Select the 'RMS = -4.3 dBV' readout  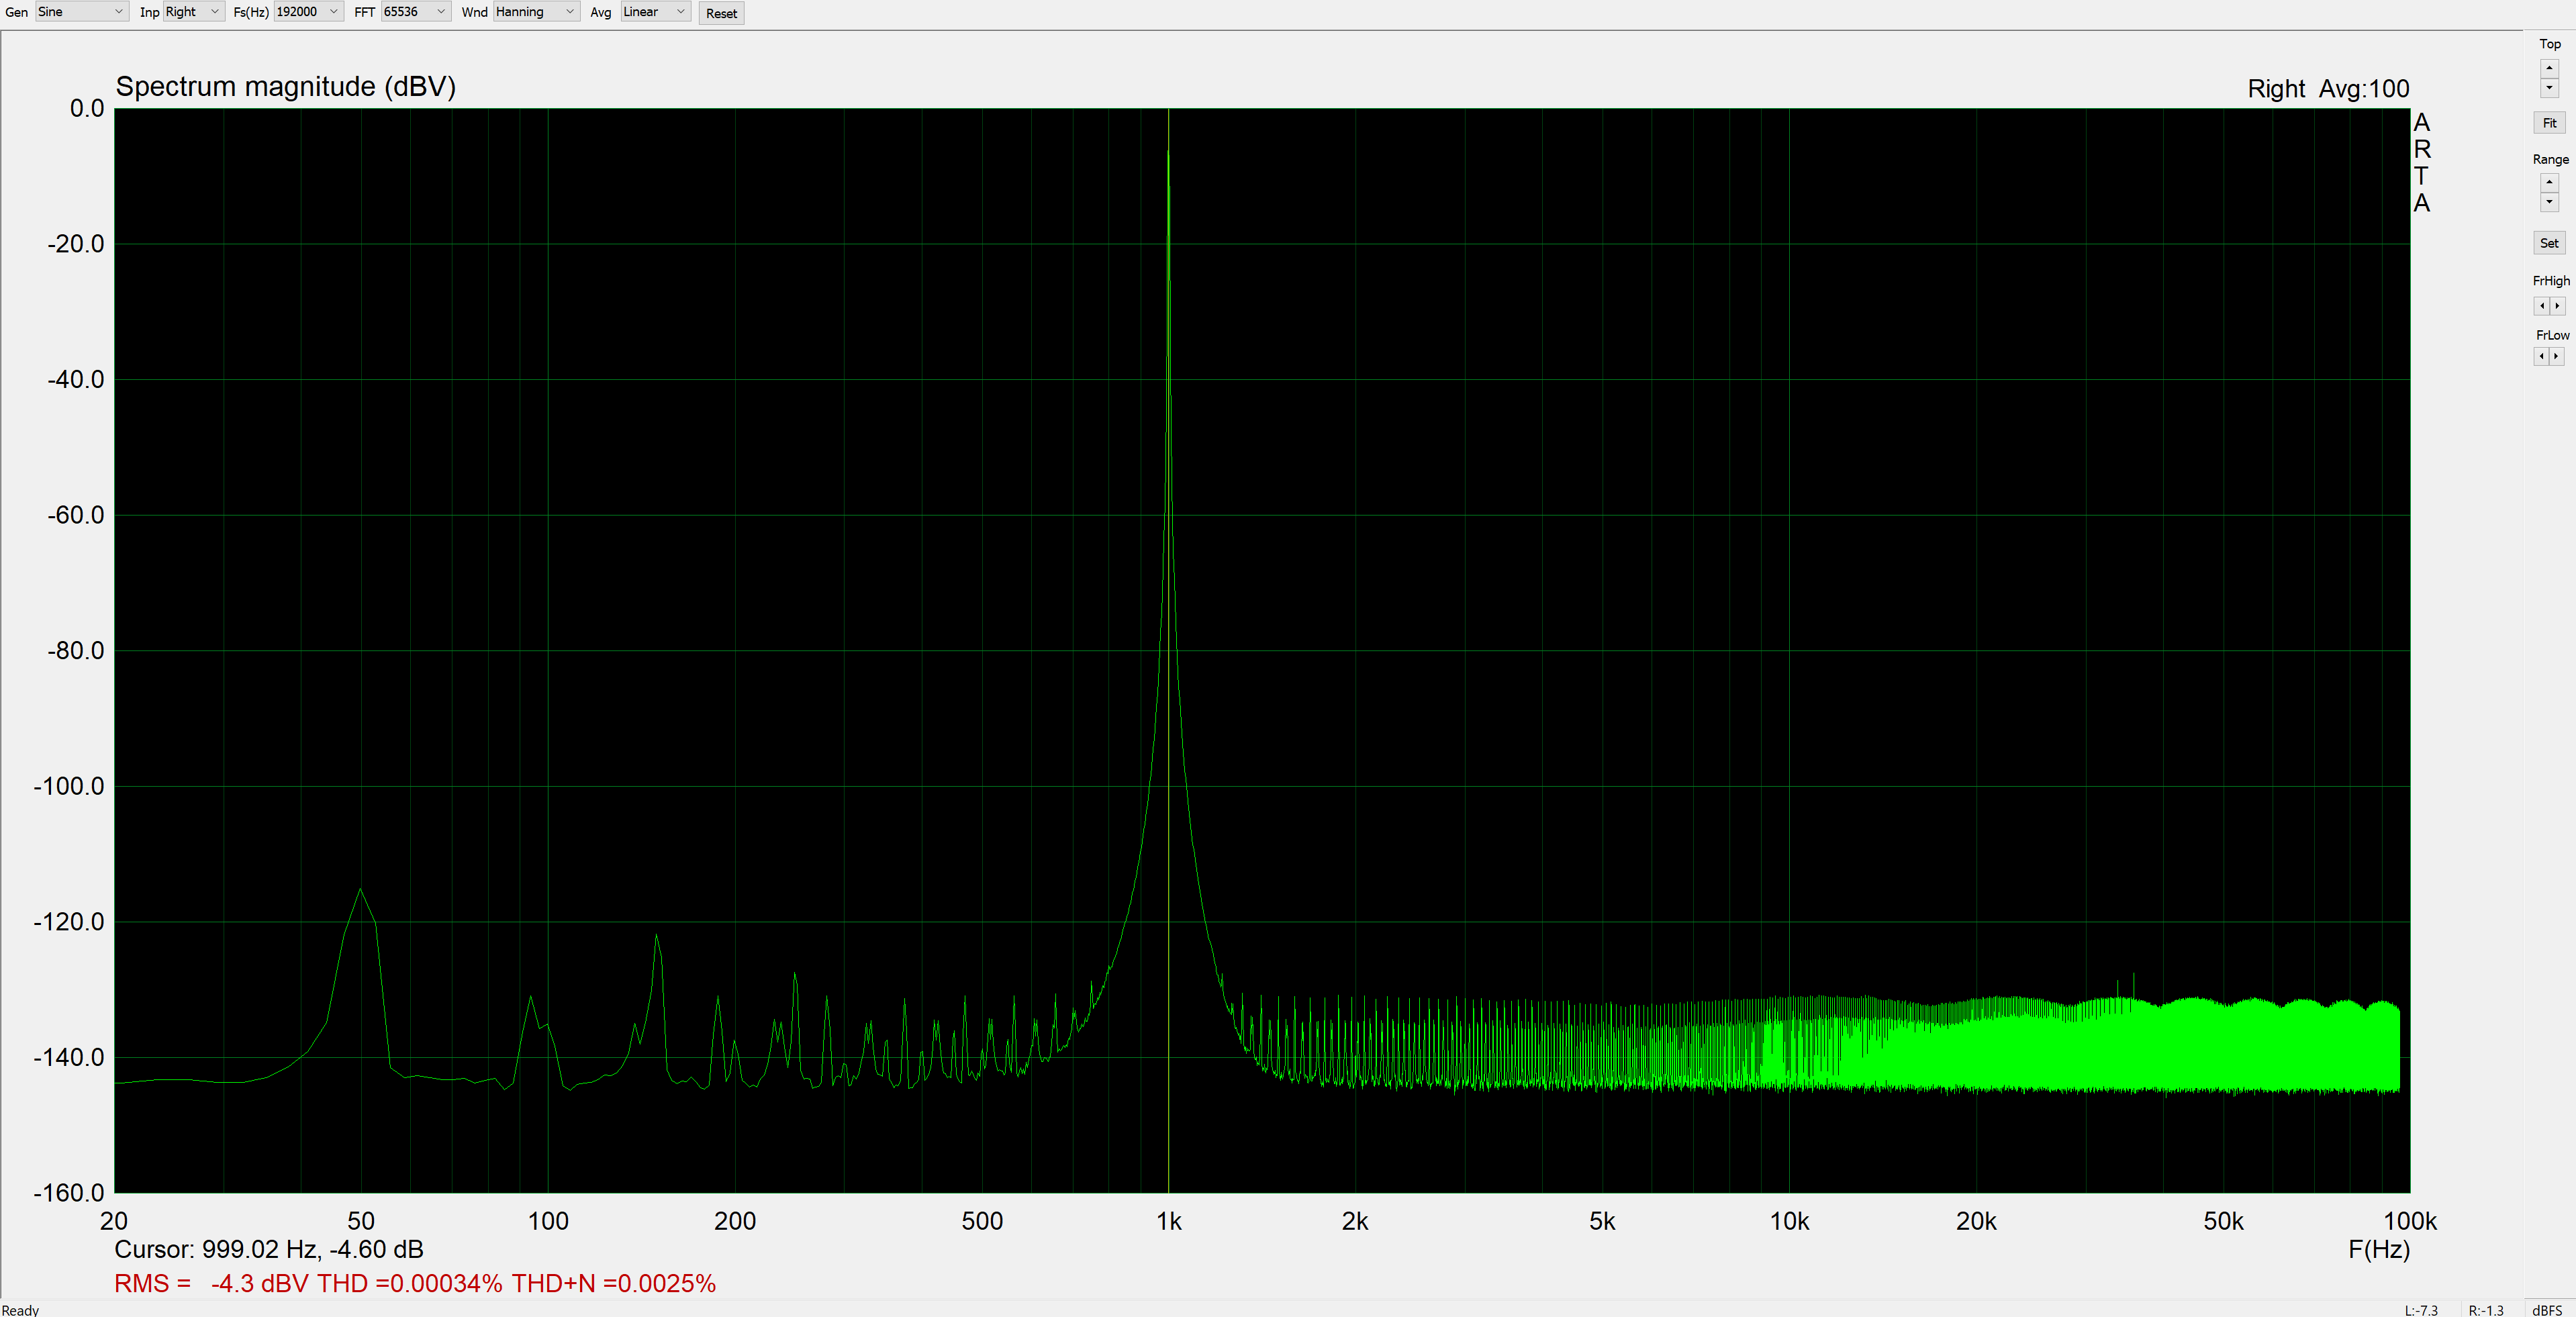point(212,1283)
